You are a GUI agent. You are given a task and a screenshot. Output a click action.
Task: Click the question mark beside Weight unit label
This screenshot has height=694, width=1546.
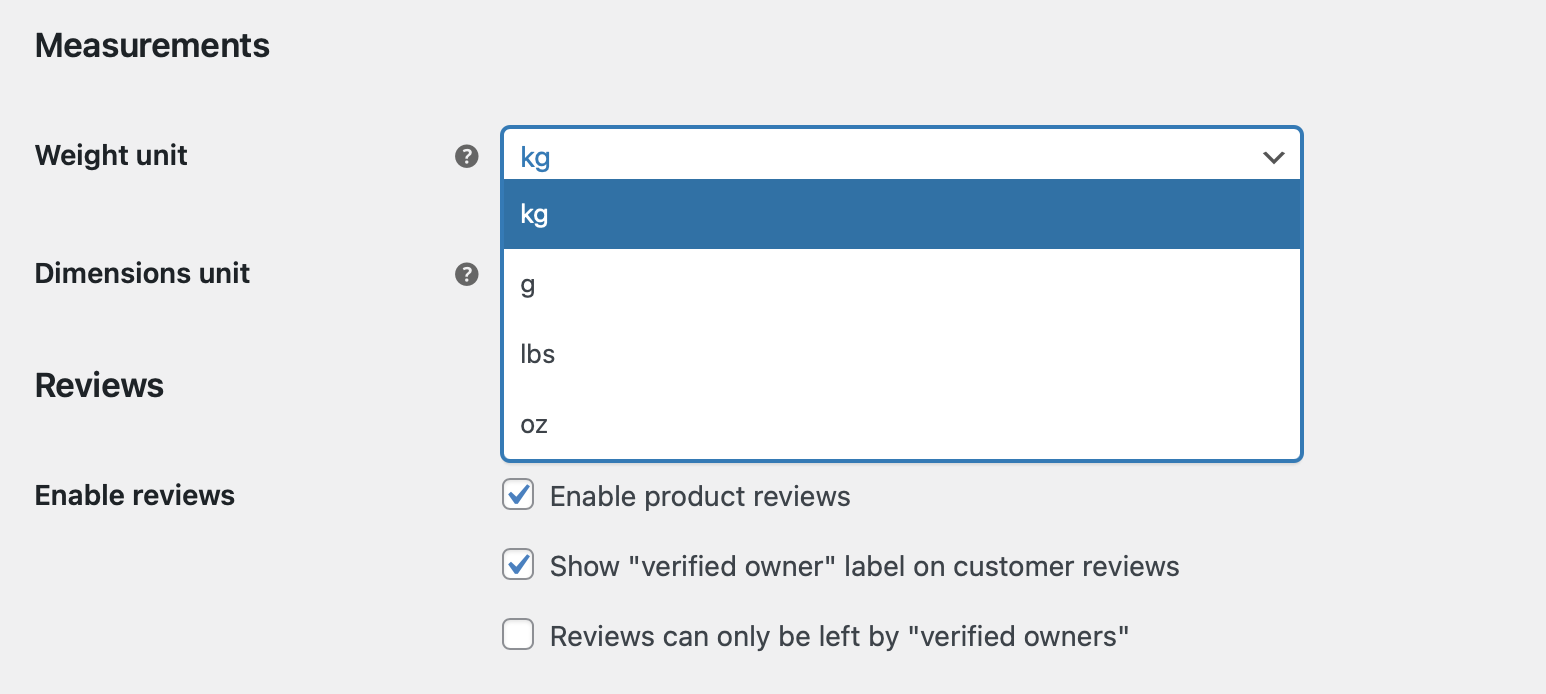point(466,156)
